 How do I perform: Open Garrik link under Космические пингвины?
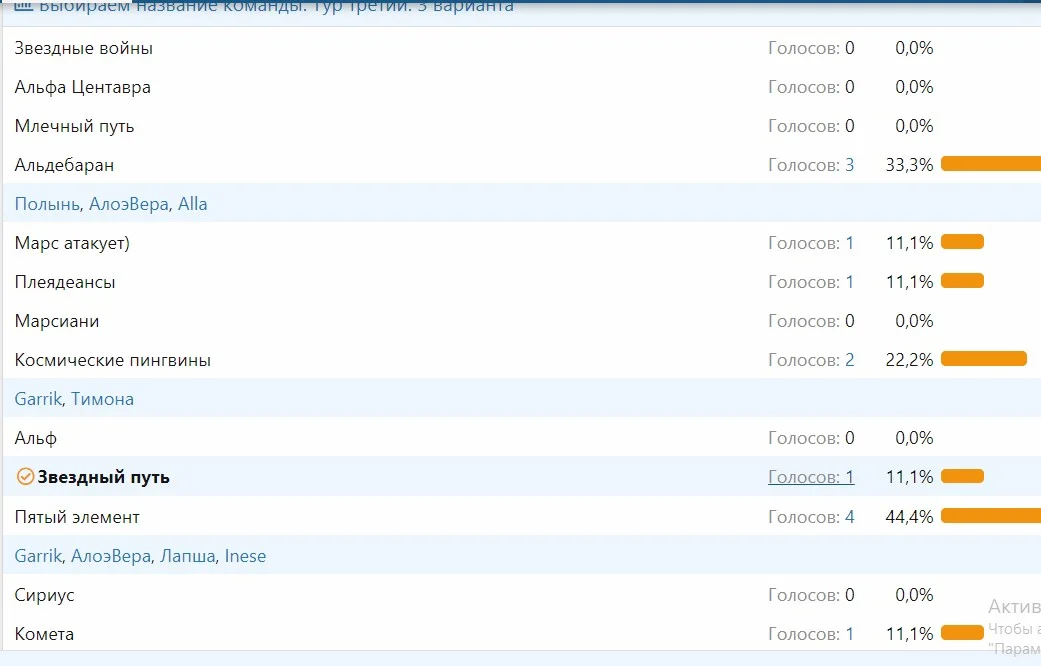point(39,398)
